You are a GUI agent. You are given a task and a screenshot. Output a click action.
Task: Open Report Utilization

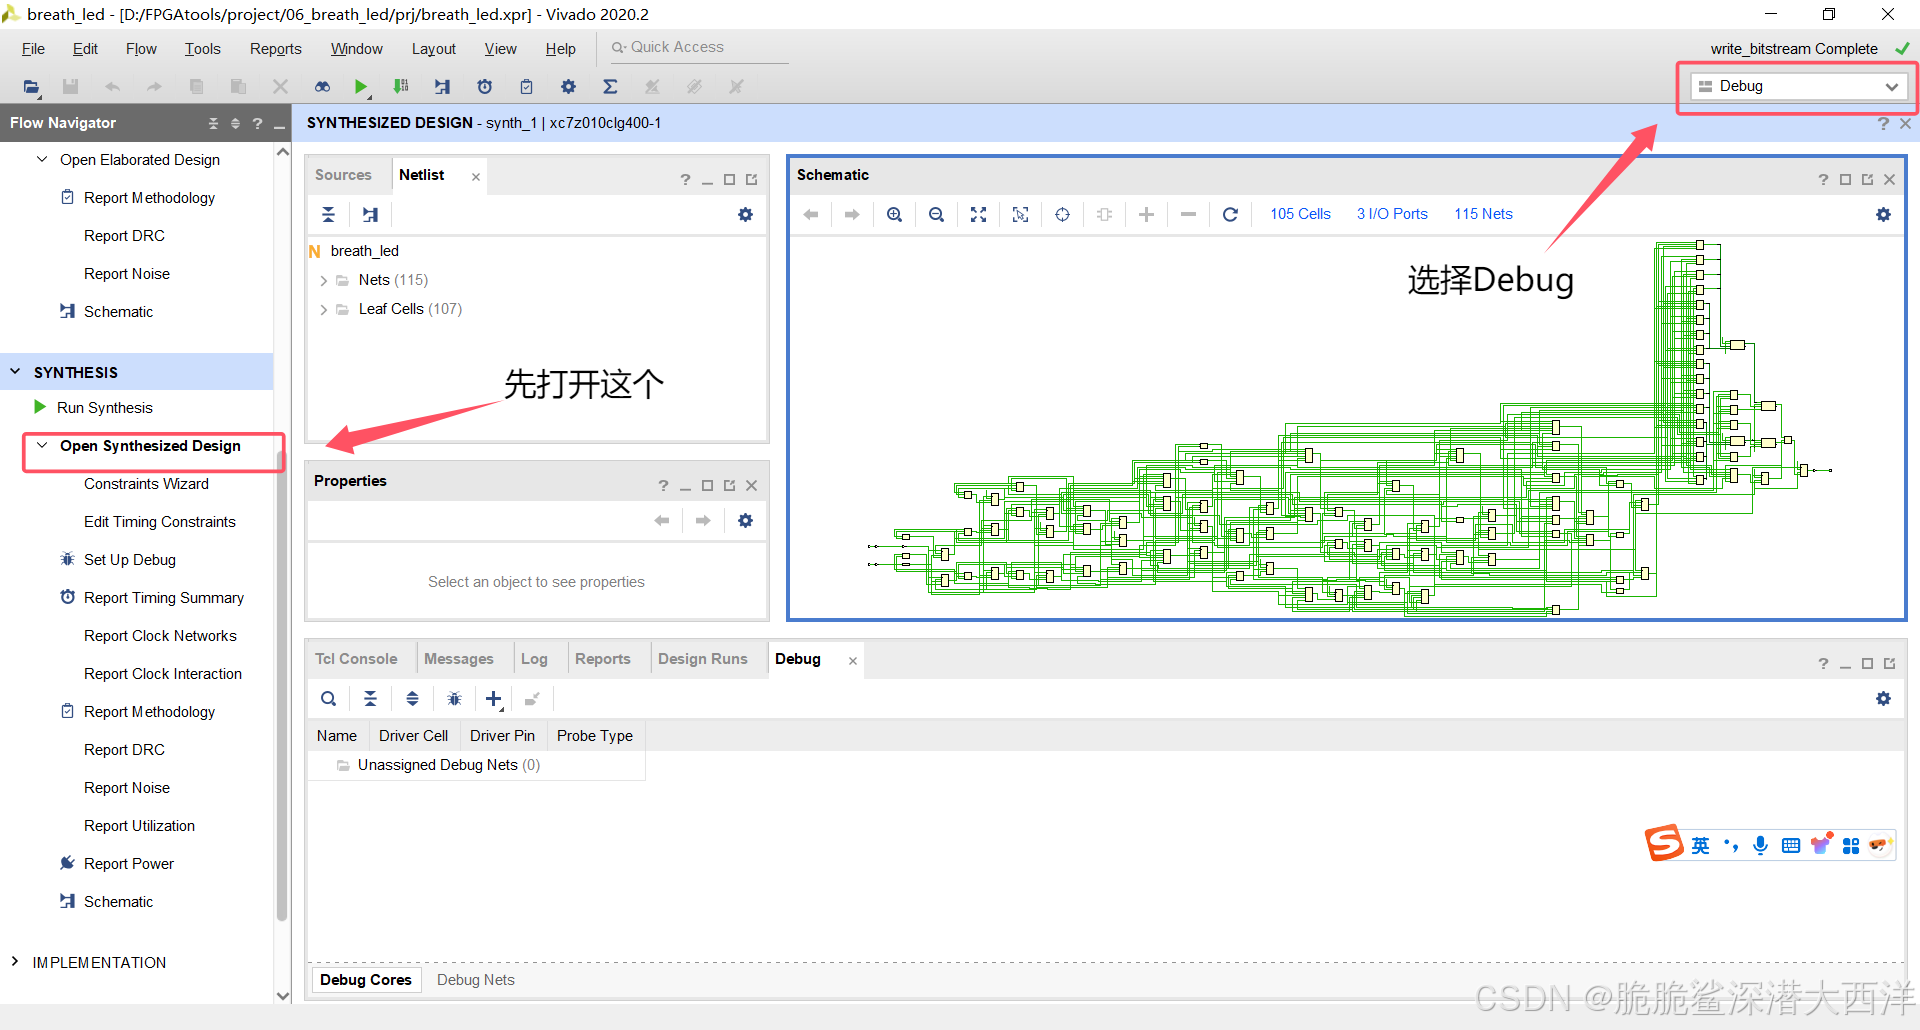point(140,826)
